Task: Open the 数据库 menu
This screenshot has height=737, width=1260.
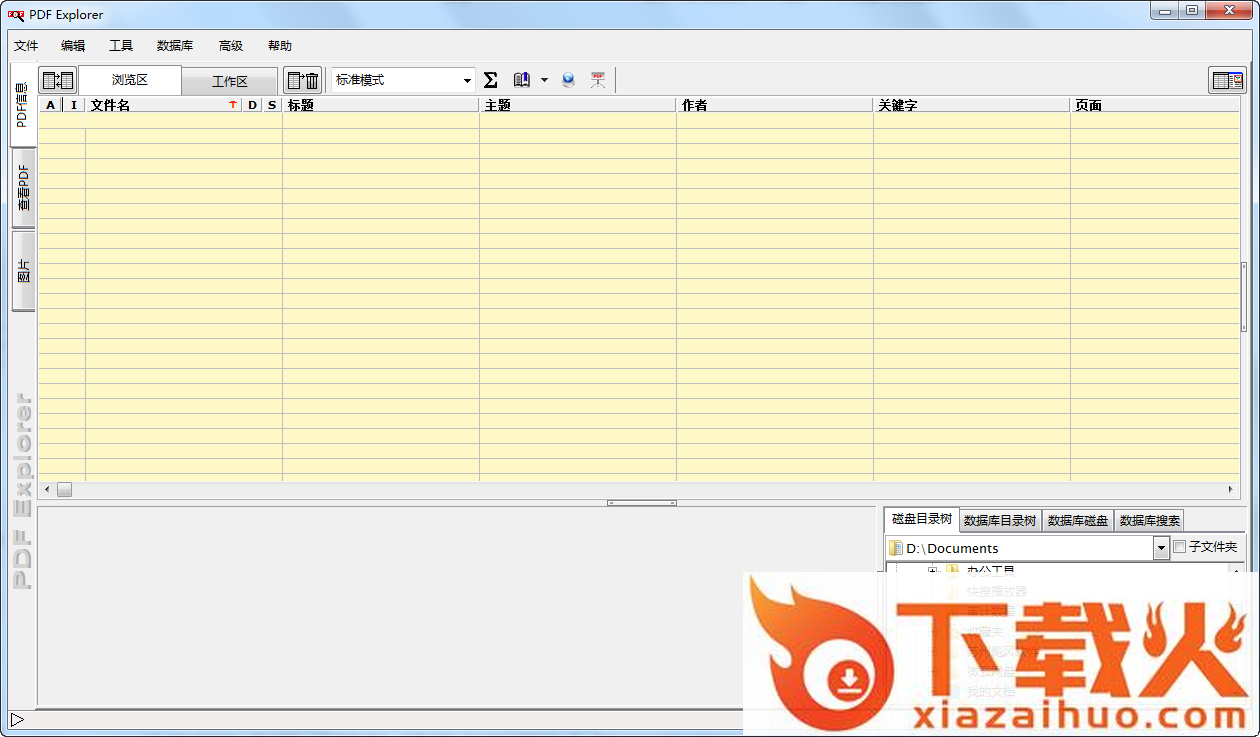Action: tap(175, 46)
